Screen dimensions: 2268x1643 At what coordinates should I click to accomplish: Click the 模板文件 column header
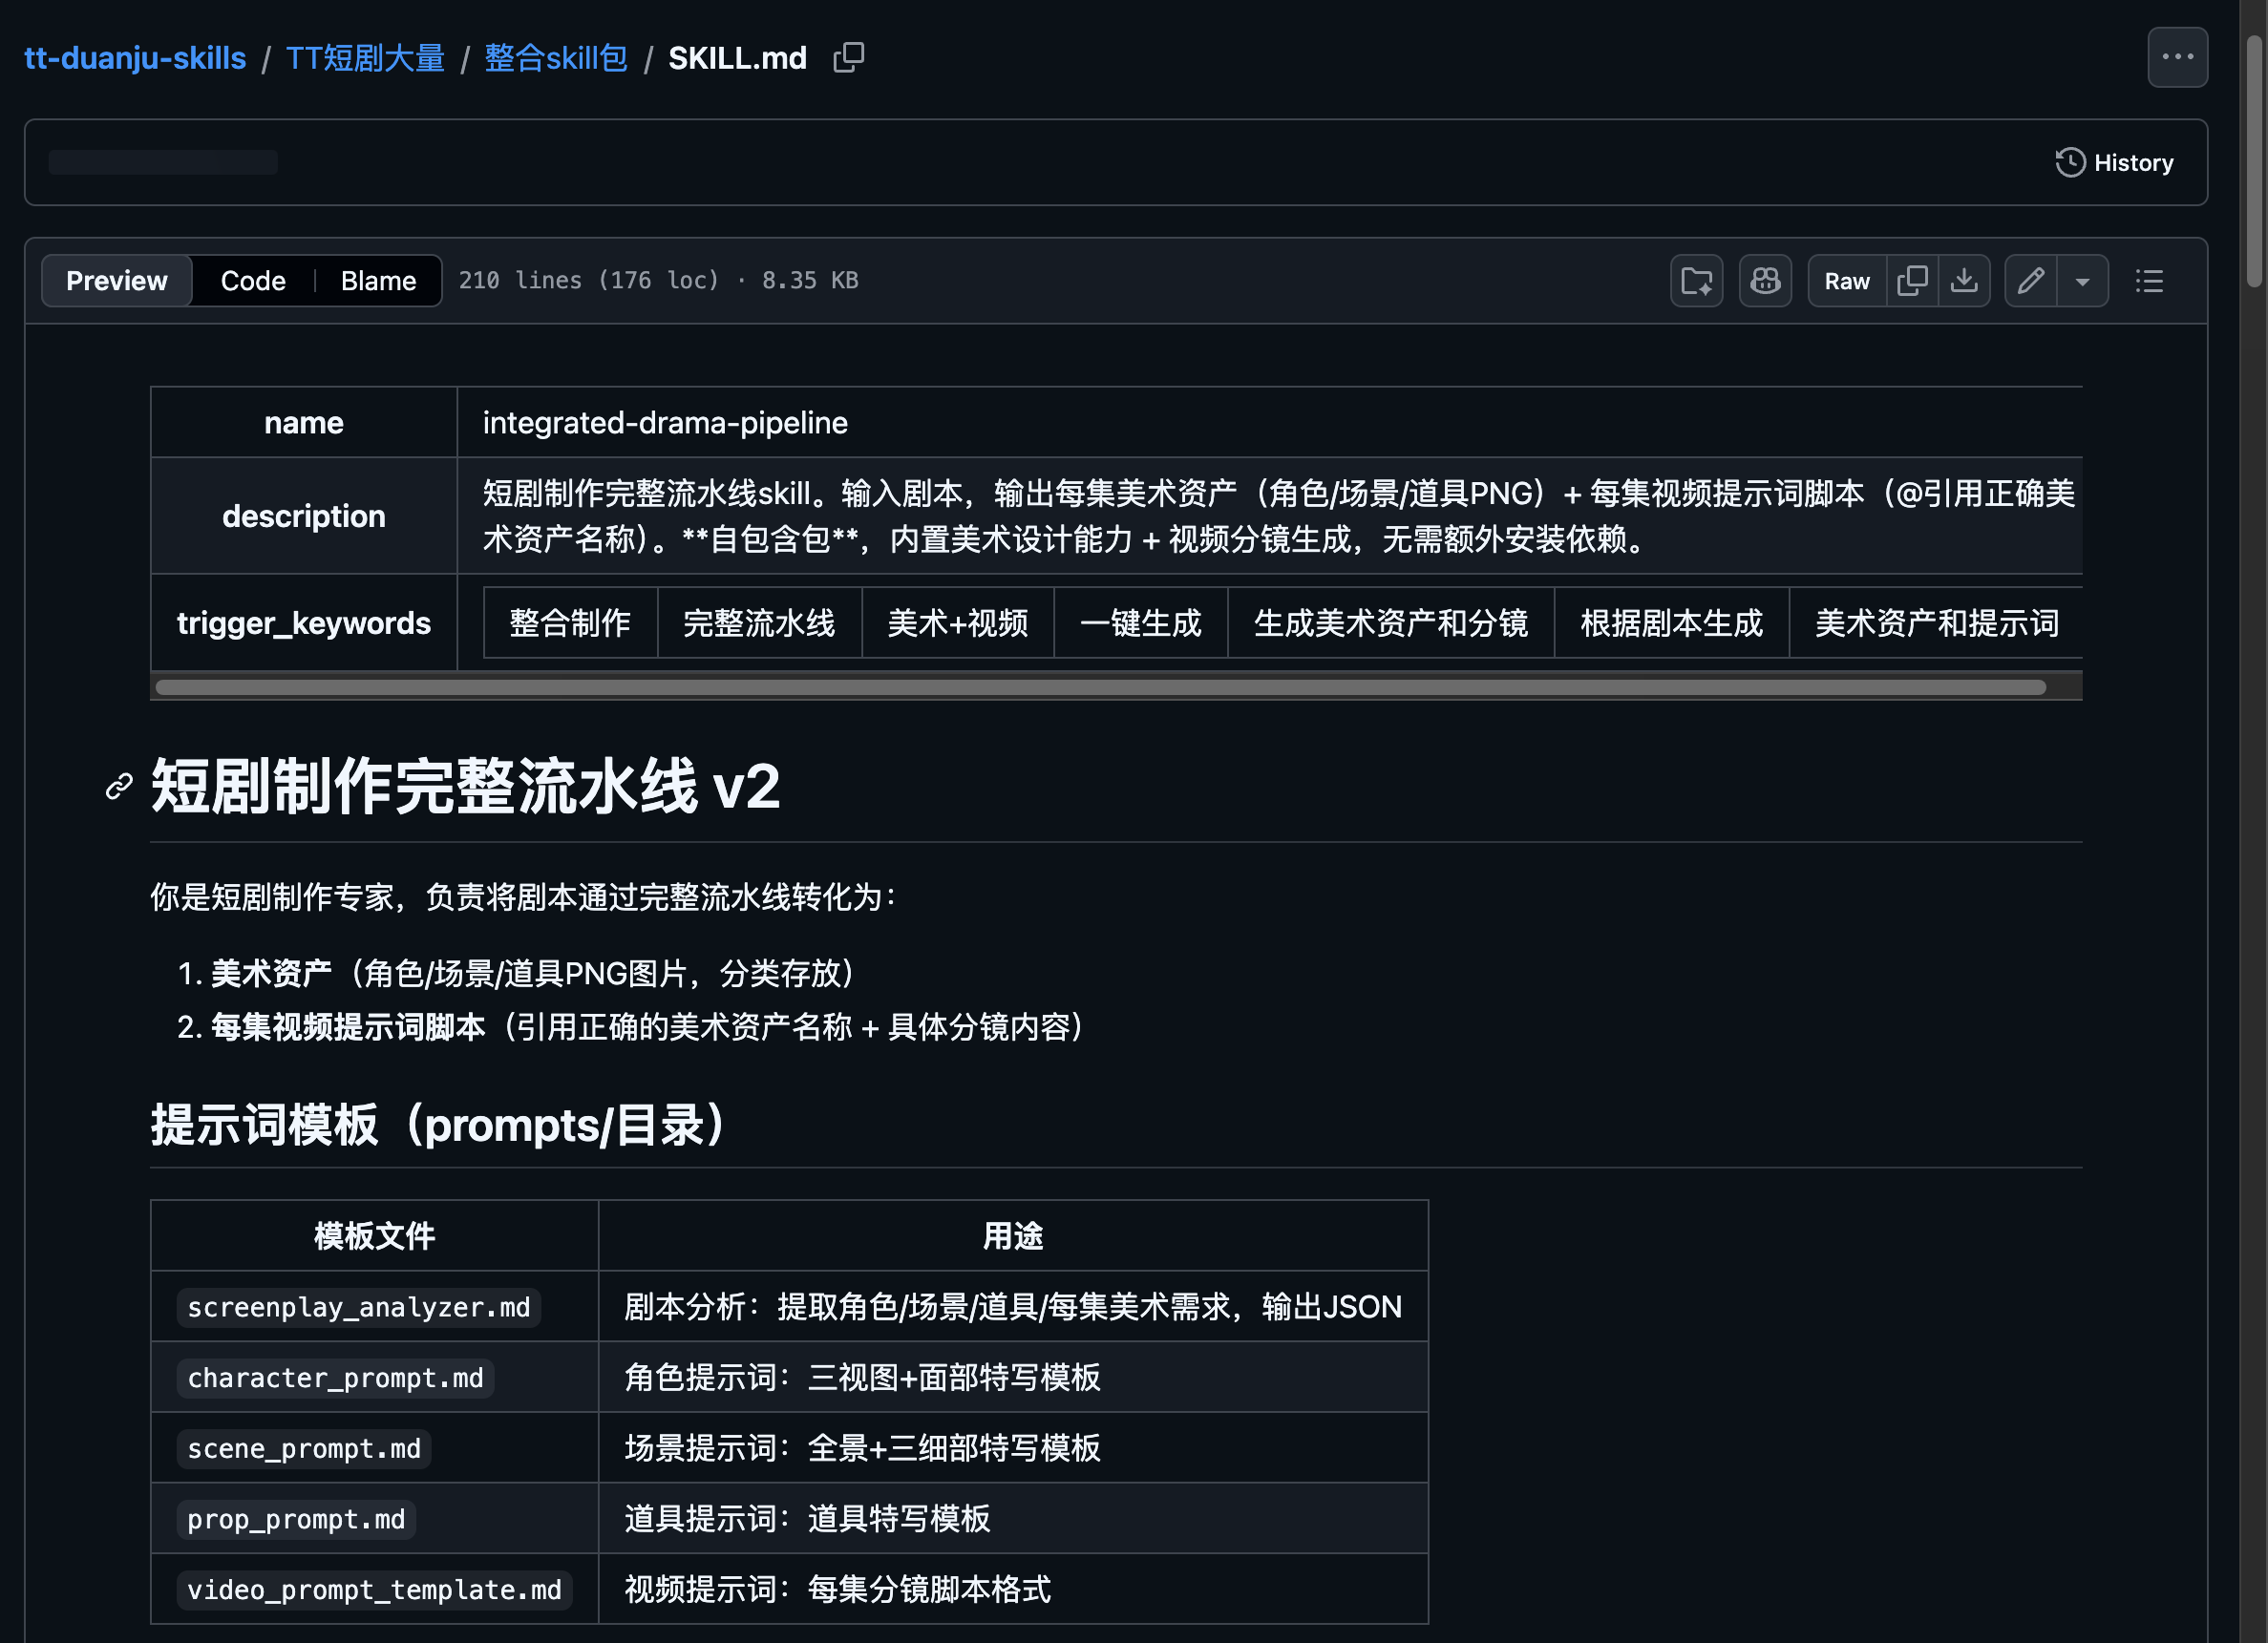click(x=374, y=1236)
